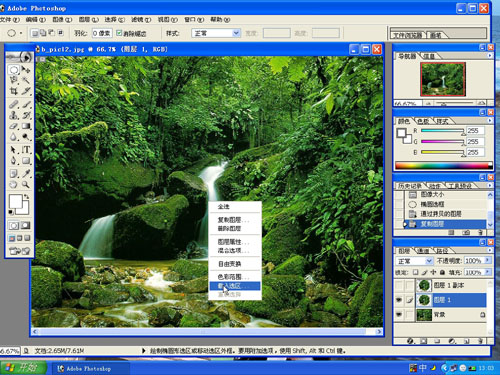Select the Rectangle shape tool
Screen dimensions: 500x375
26,161
